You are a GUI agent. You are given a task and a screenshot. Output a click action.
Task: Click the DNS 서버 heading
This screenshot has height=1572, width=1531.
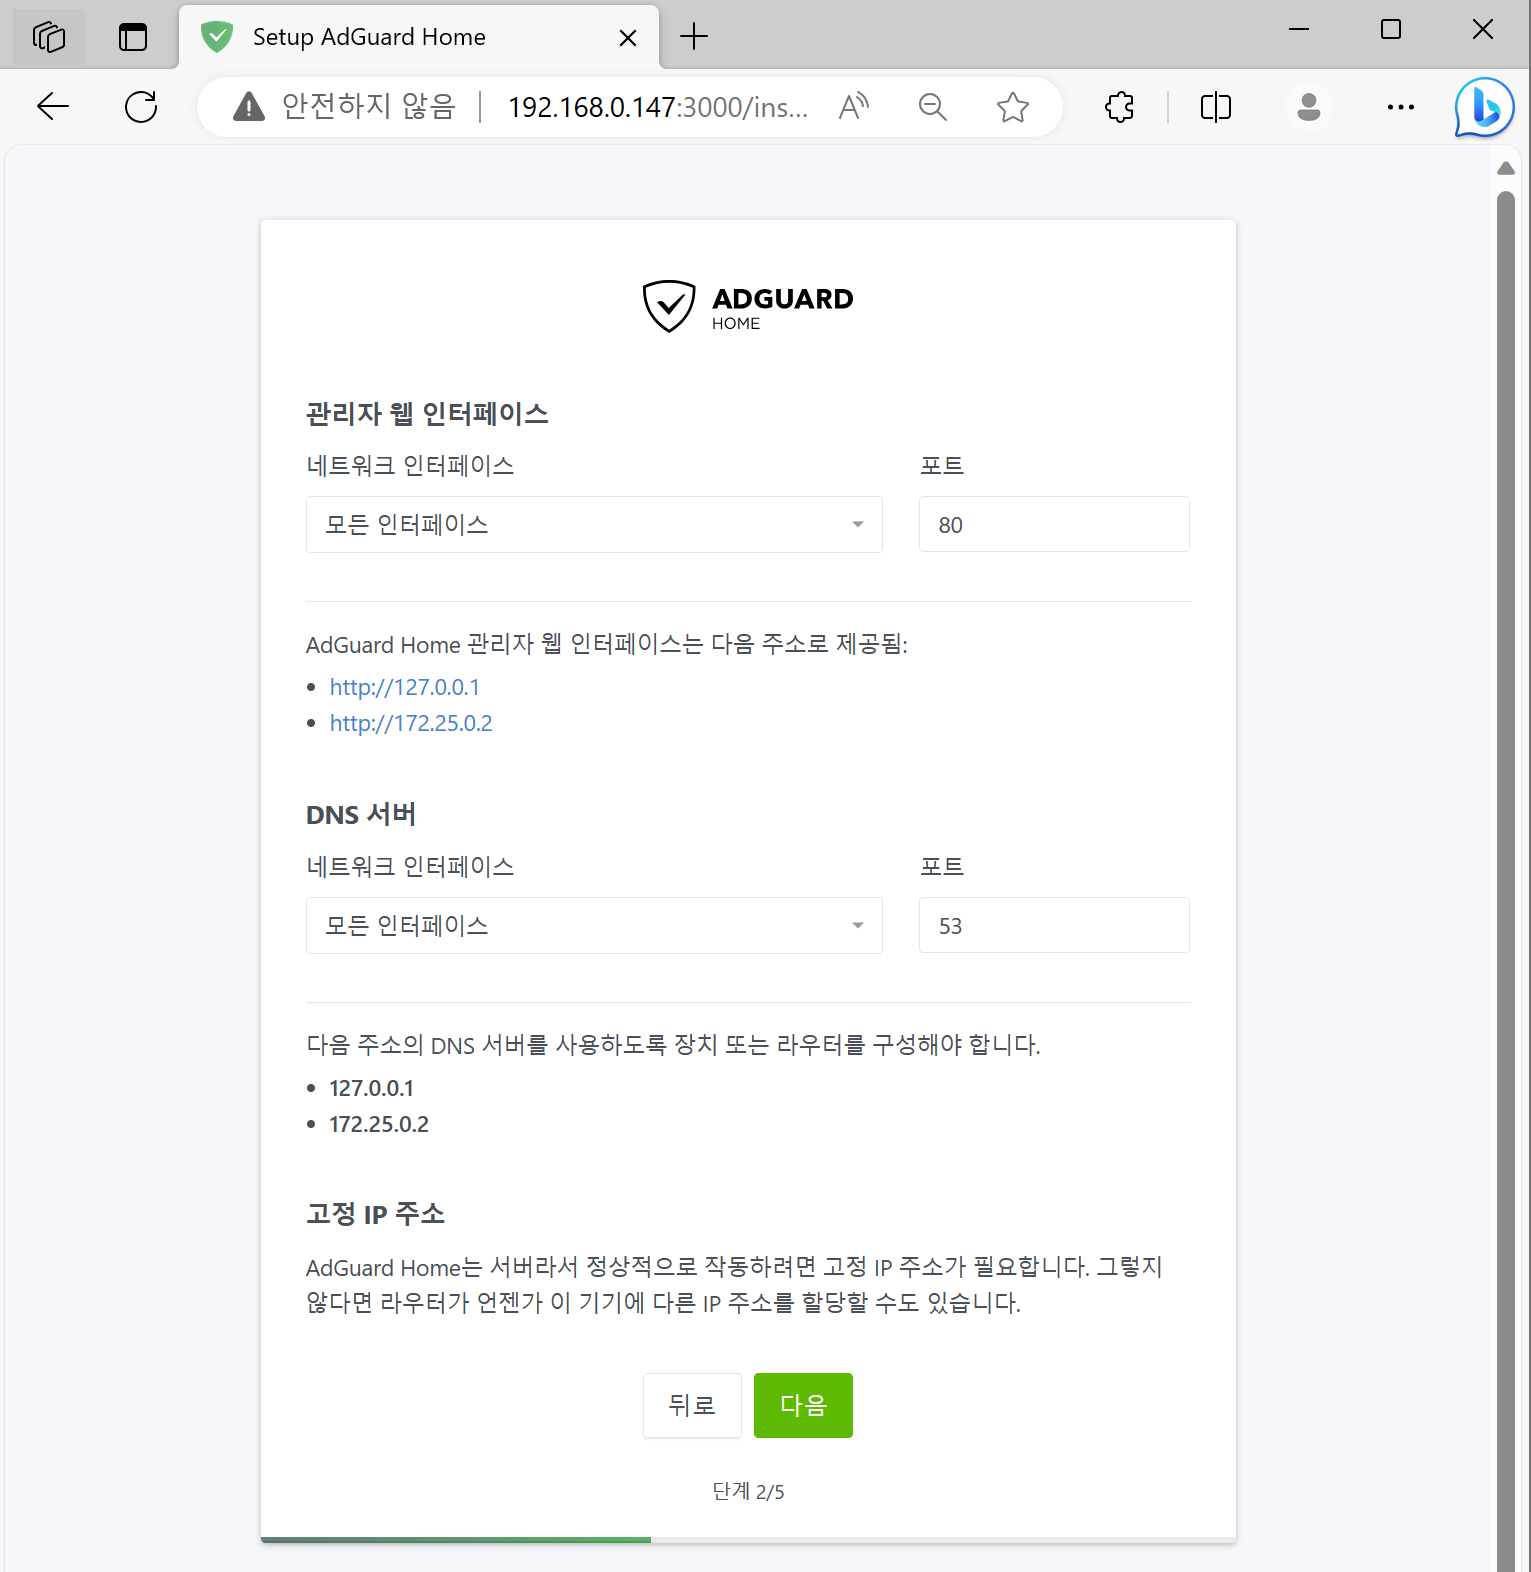pos(361,814)
